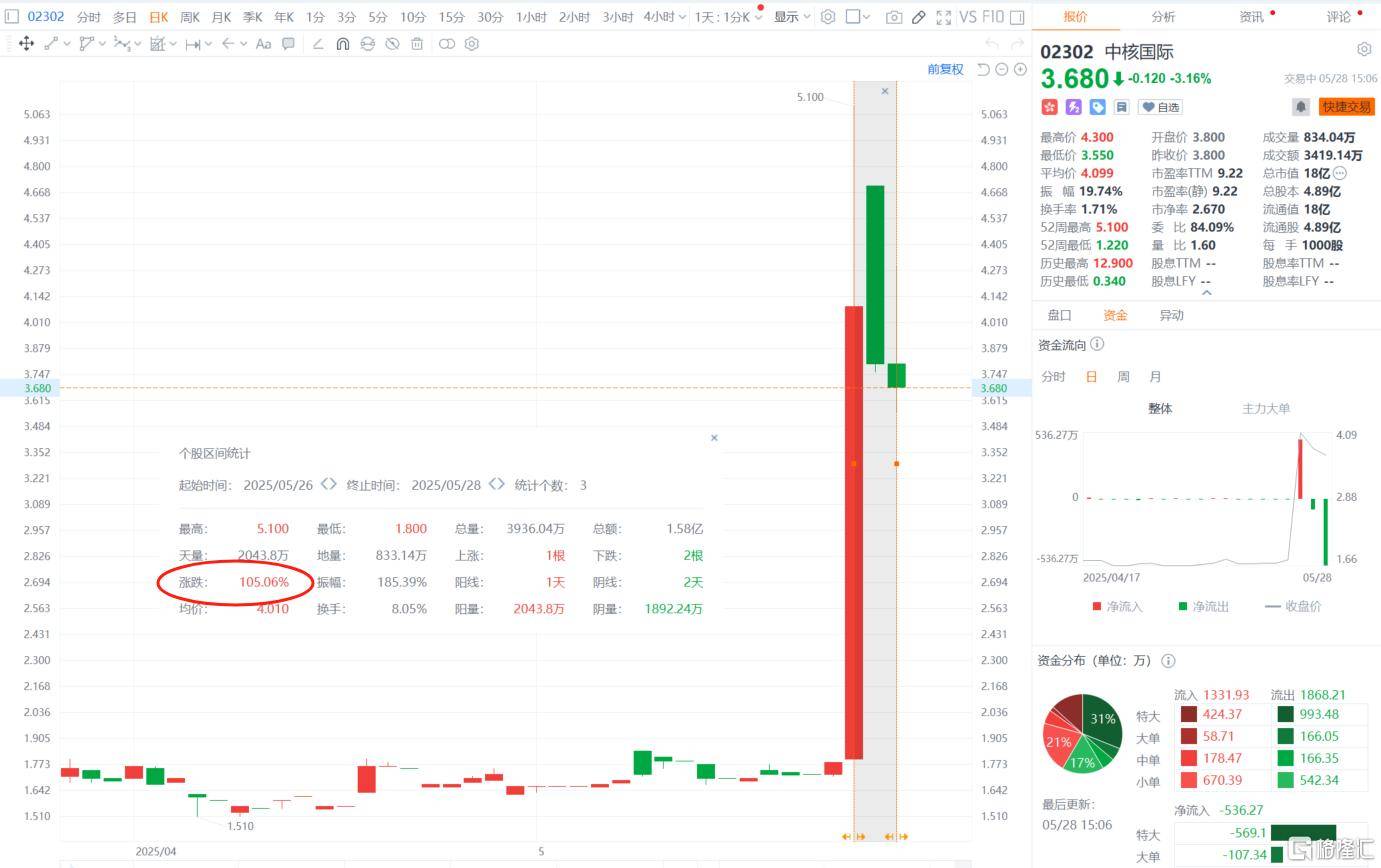Switch to 主力大单 flow view
This screenshot has width=1381, height=868.
pos(1266,408)
